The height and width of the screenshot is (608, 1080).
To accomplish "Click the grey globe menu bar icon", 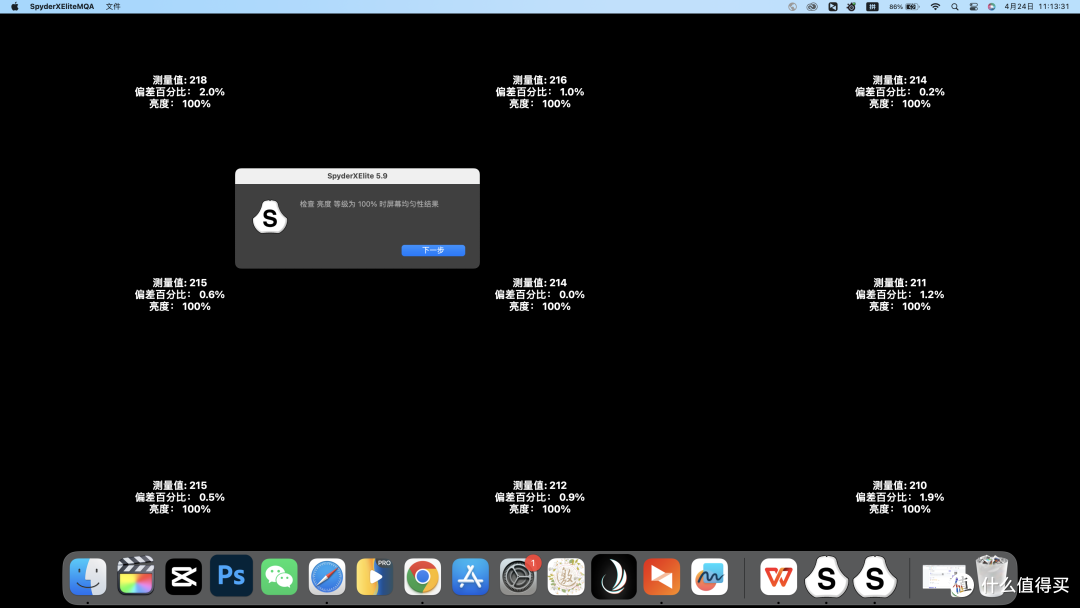I will [x=792, y=6].
